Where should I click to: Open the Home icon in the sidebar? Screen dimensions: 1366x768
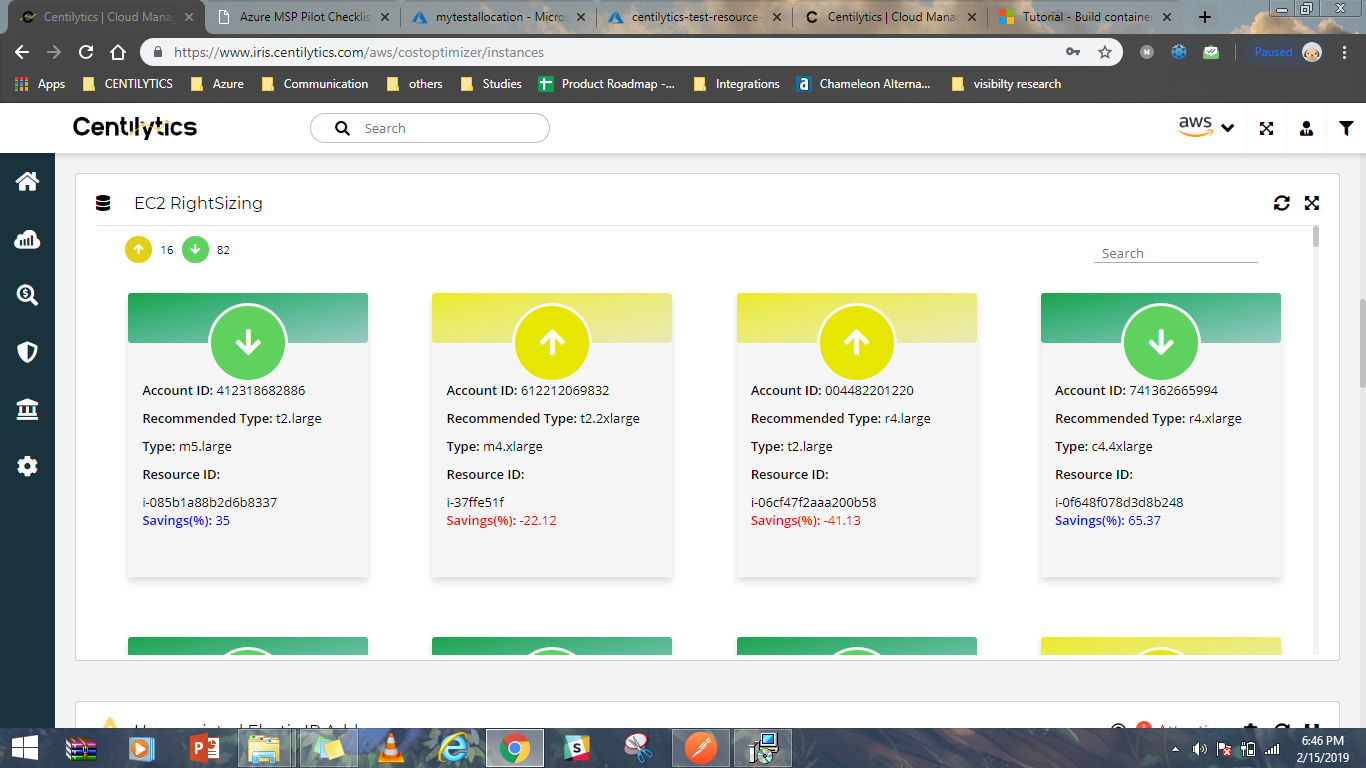[27, 181]
